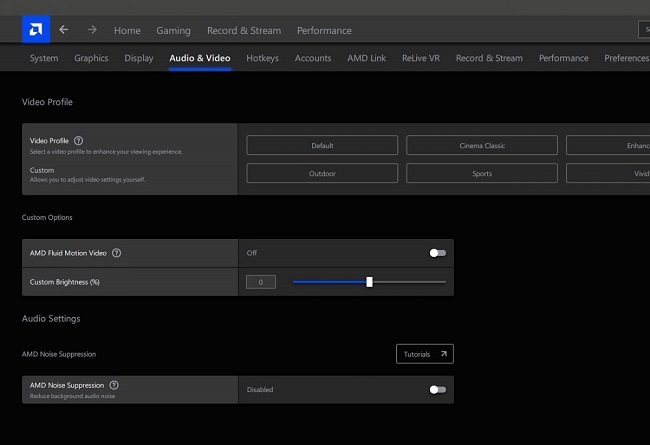650x445 pixels.
Task: Open the Home top menu item
Action: (127, 31)
